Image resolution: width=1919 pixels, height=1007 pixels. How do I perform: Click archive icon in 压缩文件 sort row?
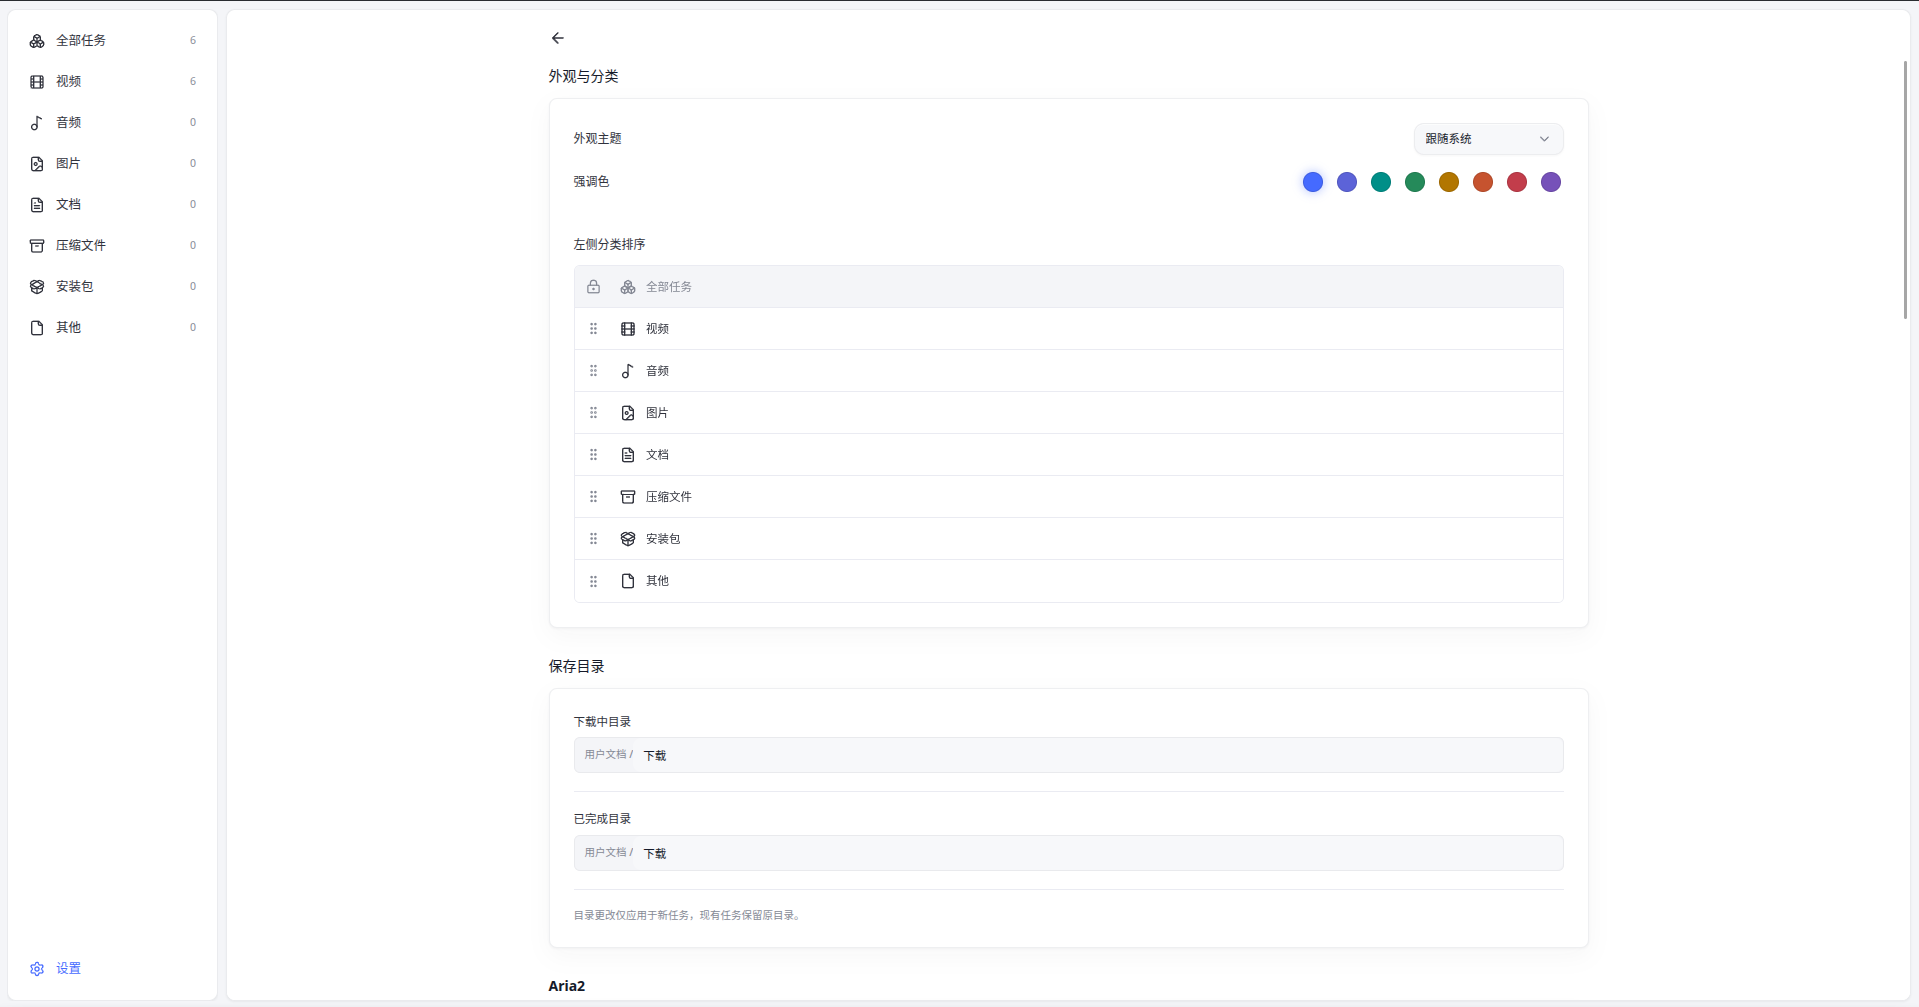coord(628,497)
